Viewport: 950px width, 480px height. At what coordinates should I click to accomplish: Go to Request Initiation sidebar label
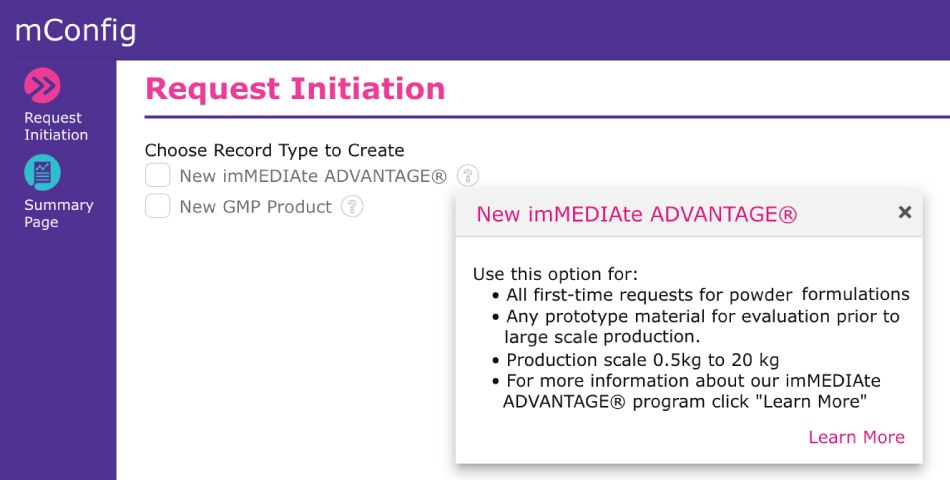pos(56,126)
